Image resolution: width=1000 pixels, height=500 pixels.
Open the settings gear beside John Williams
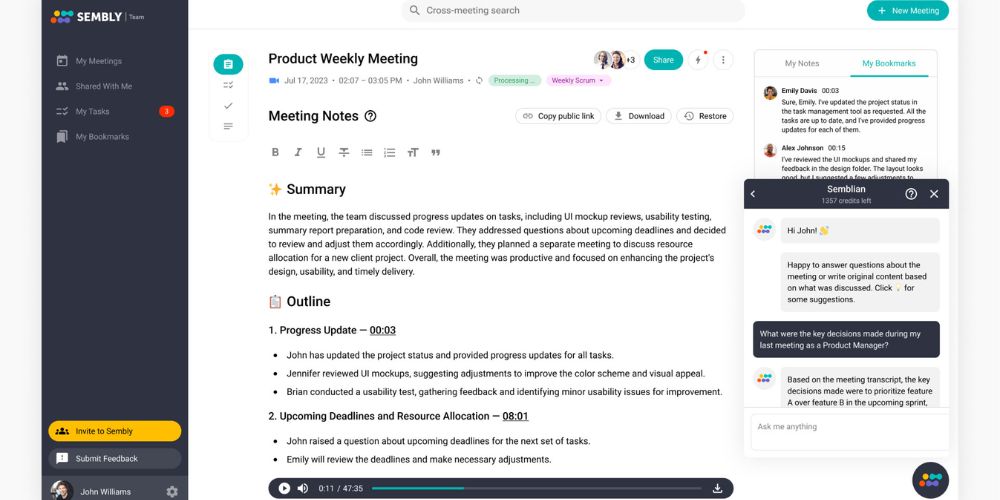172,492
